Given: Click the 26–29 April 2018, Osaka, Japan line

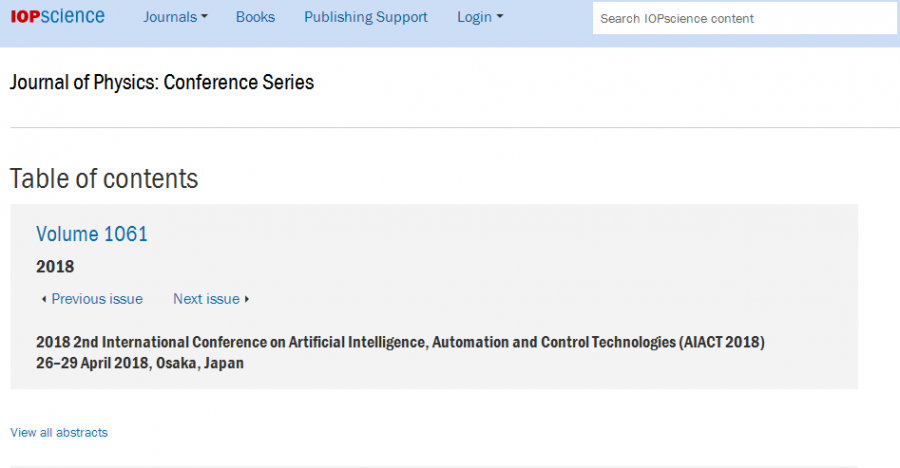Looking at the screenshot, I should (140, 363).
